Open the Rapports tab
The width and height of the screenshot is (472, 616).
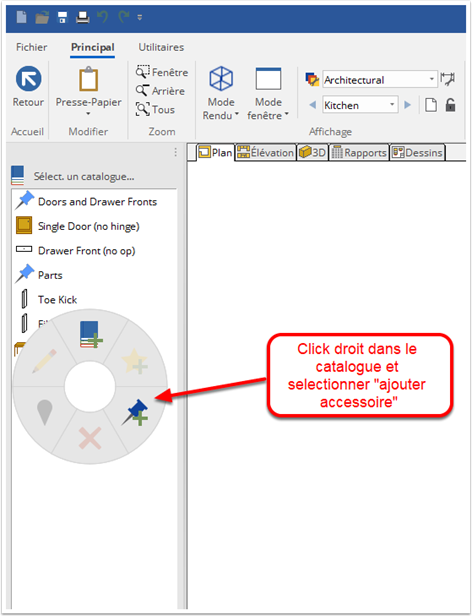tap(359, 152)
